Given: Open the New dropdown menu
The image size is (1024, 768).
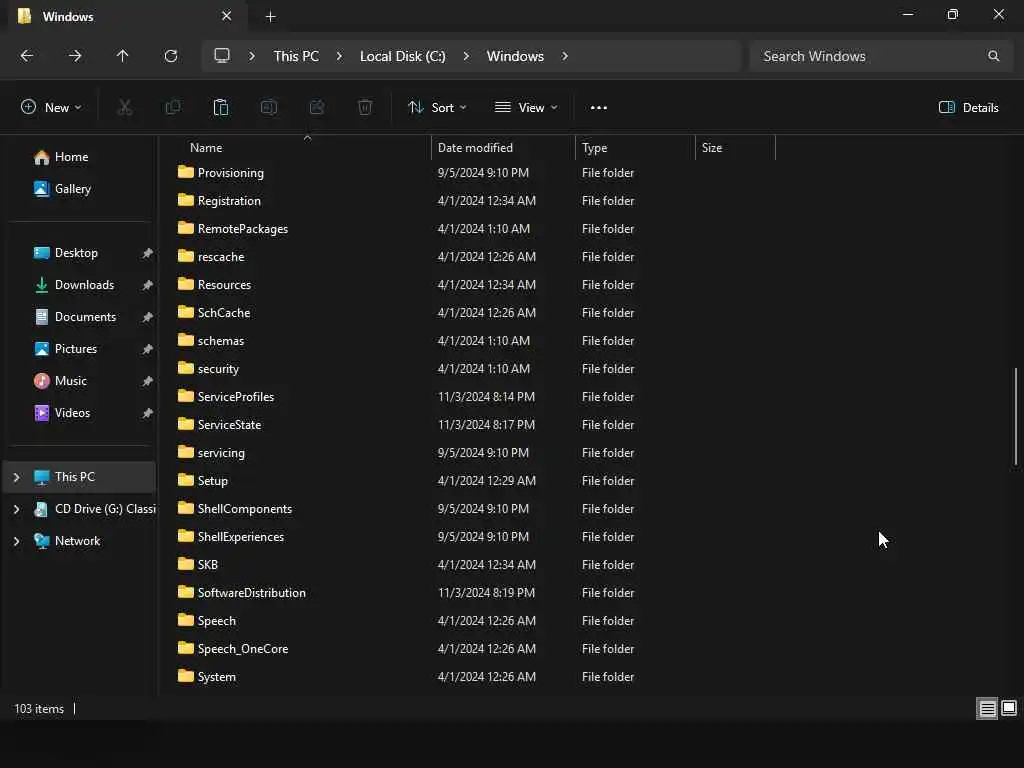Looking at the screenshot, I should tap(51, 108).
